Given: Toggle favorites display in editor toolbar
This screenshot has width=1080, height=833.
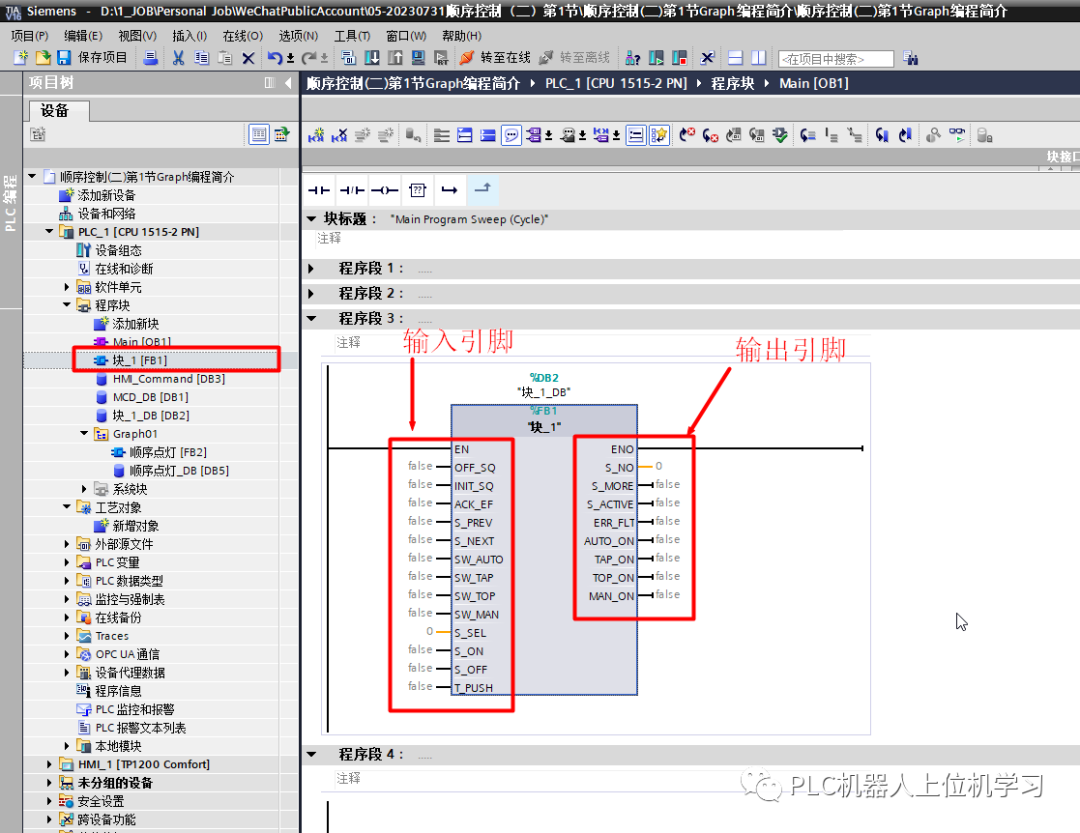Looking at the screenshot, I should click(x=659, y=135).
